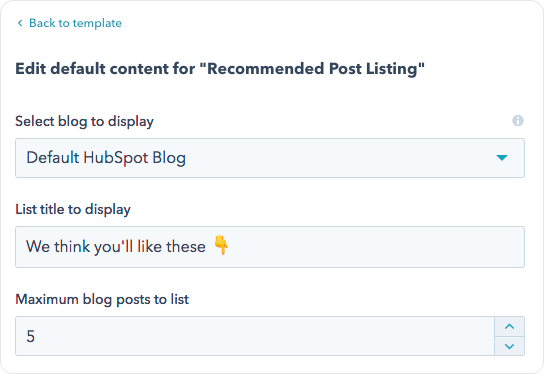
Task: Click the List title to display label
Action: [73, 210]
